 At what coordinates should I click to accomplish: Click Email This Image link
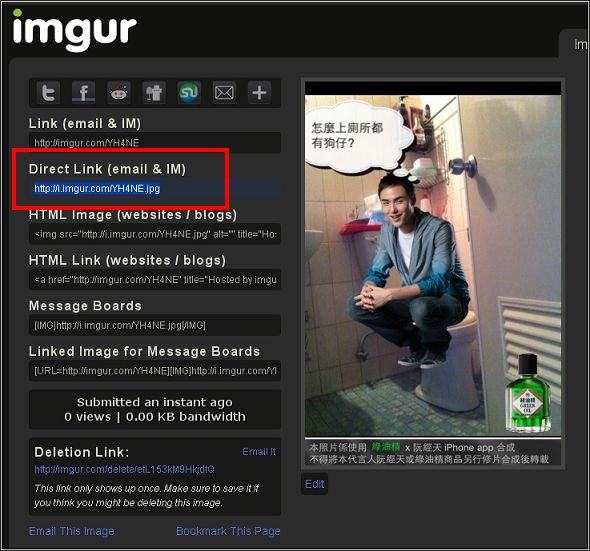[71, 531]
